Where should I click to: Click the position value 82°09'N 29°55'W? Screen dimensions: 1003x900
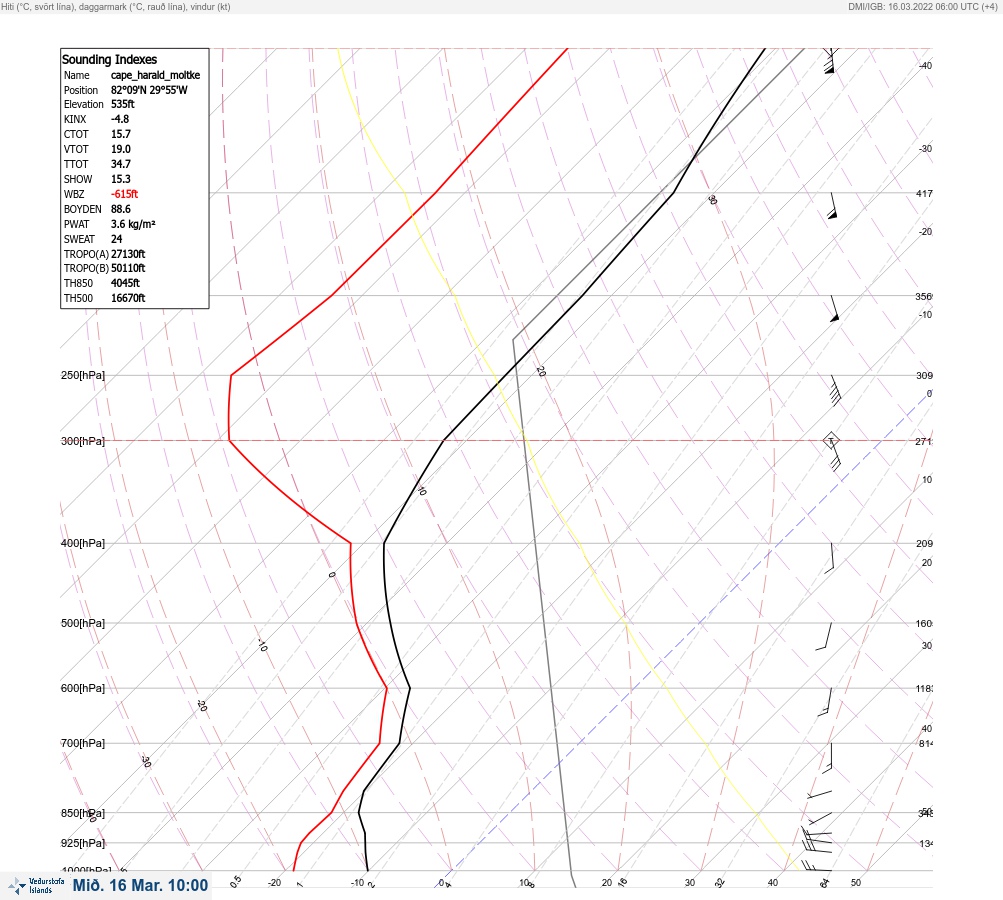tap(149, 90)
